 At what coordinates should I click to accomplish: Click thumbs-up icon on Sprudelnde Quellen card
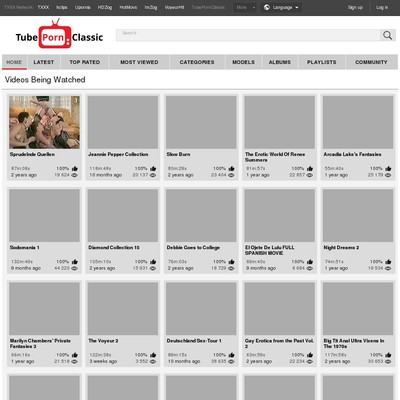tap(75, 169)
